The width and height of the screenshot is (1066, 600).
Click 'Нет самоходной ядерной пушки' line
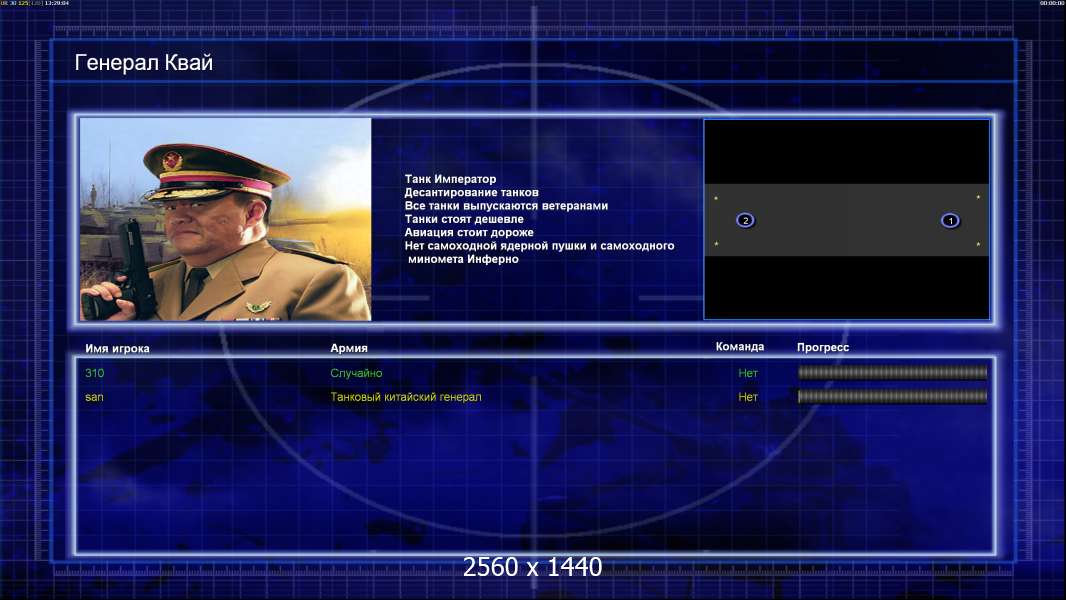(x=539, y=245)
